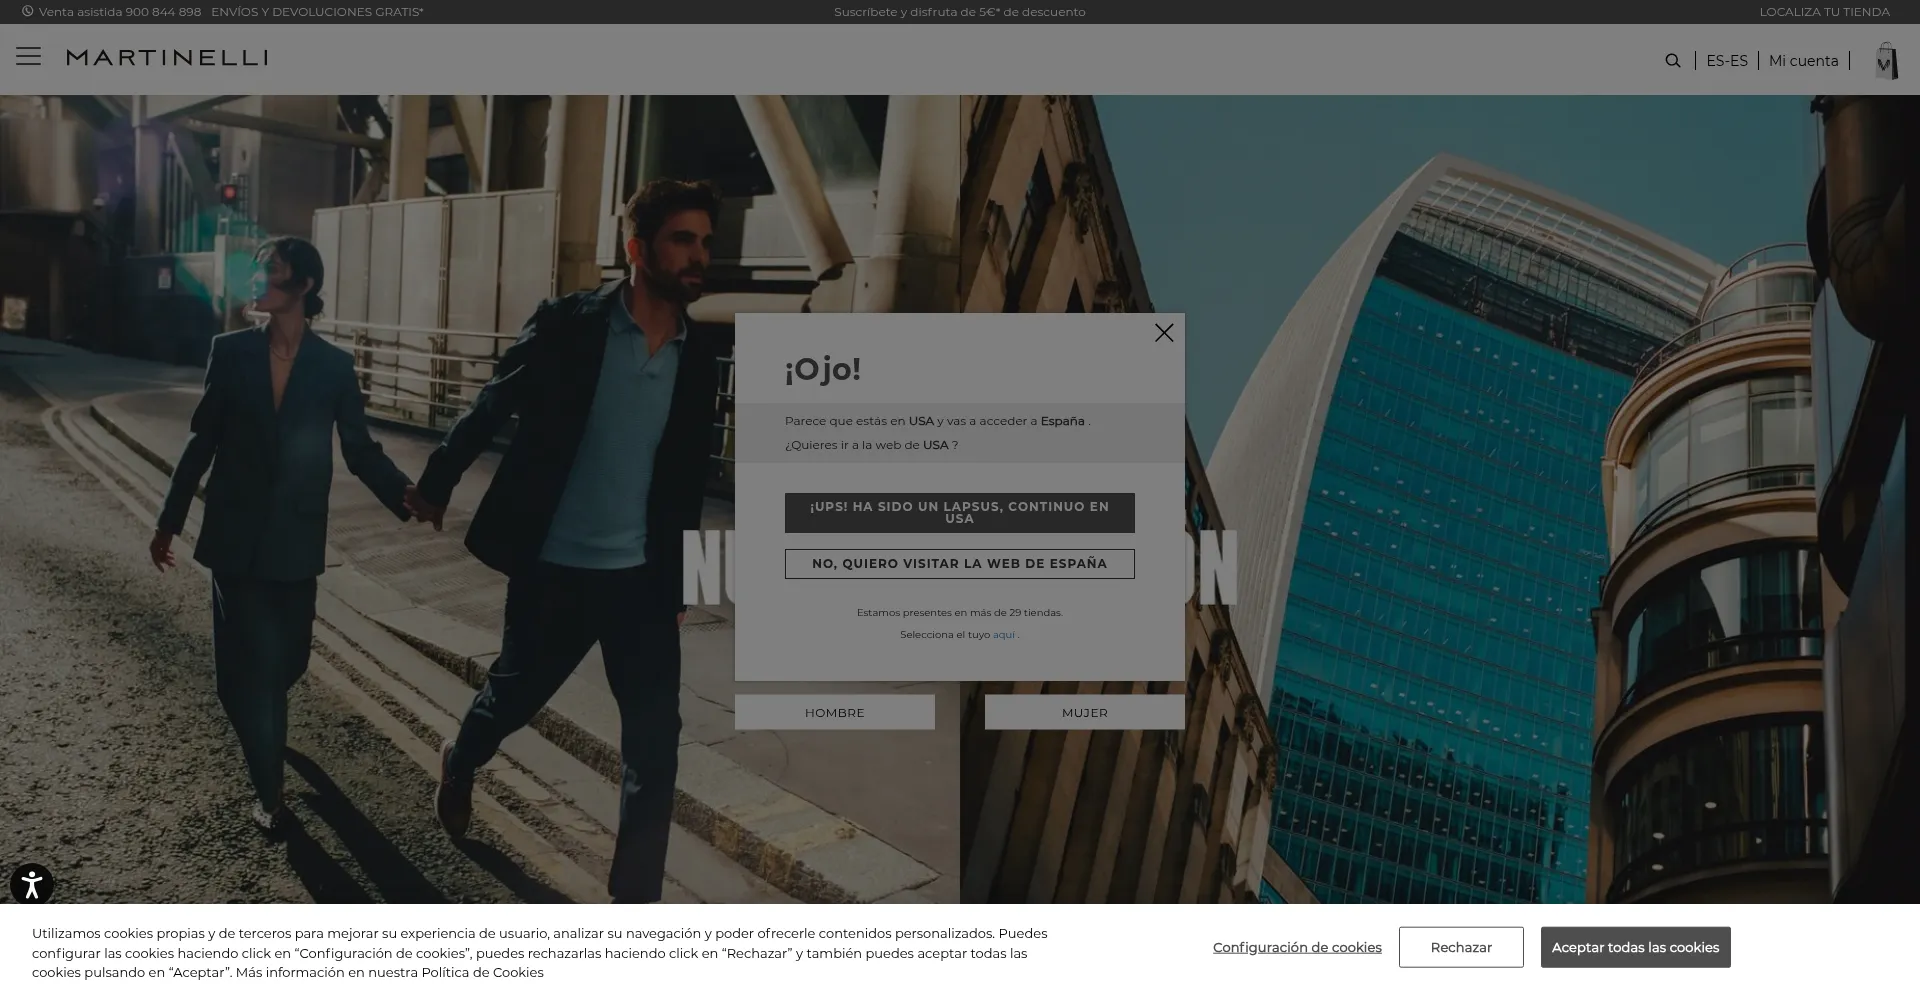Open the shopping bag cart

[x=1885, y=62]
